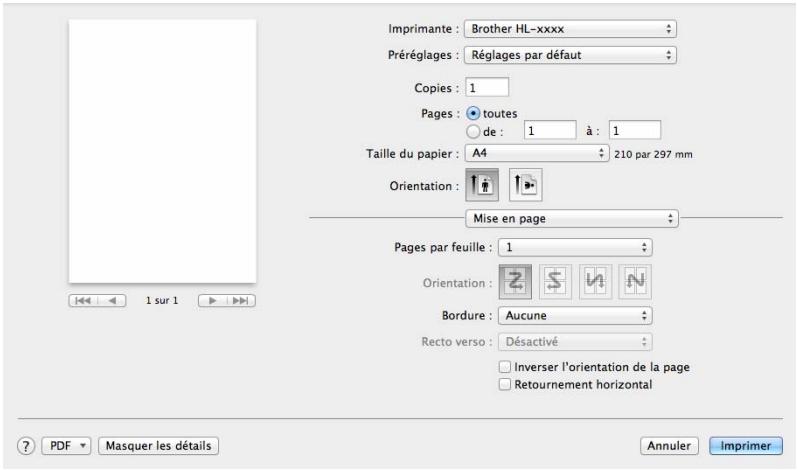Click the '1 sur 1' page indicator
The height and width of the screenshot is (470, 798).
click(x=162, y=301)
